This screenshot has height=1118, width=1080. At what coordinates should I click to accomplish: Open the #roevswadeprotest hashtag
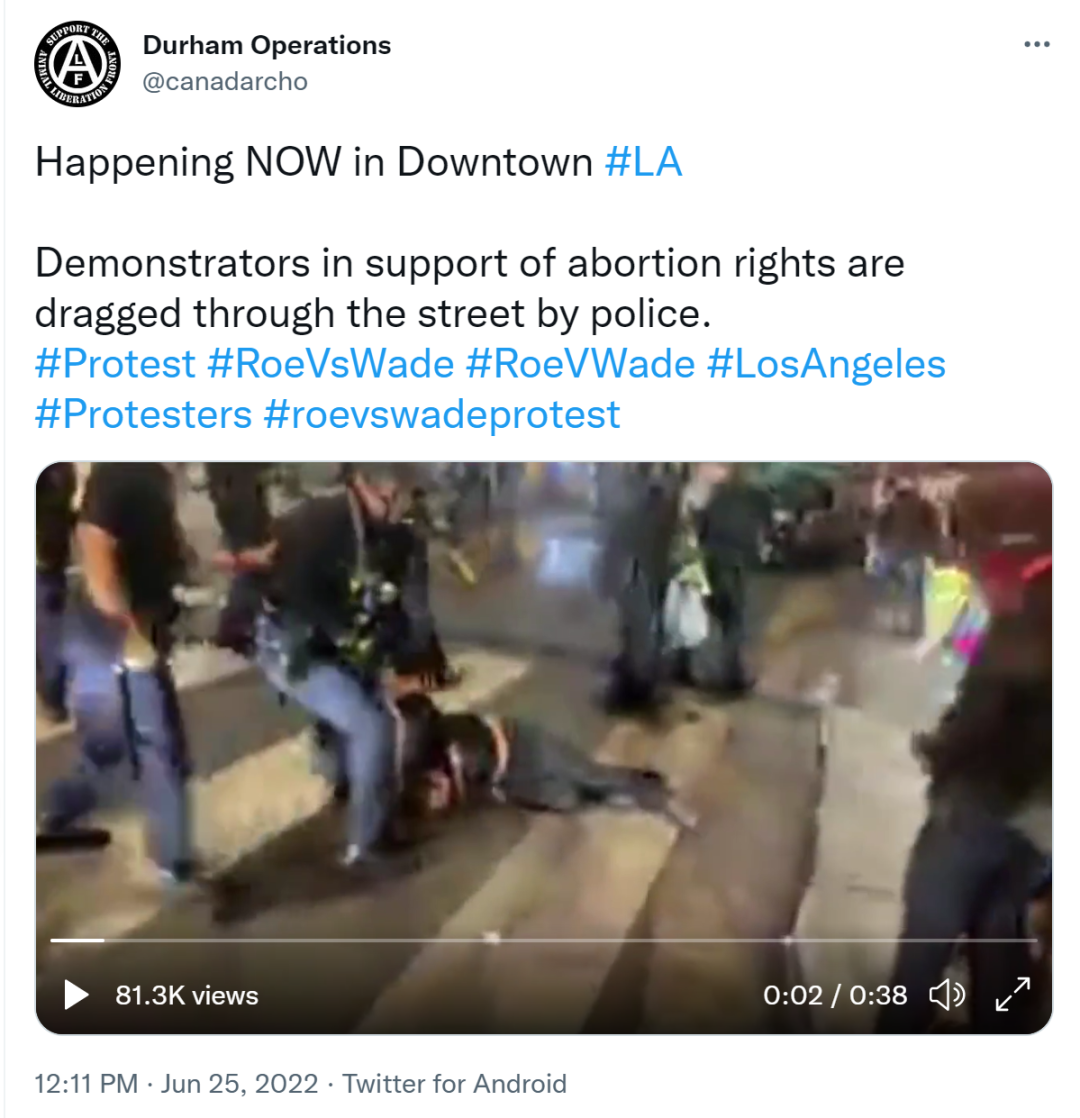(442, 414)
